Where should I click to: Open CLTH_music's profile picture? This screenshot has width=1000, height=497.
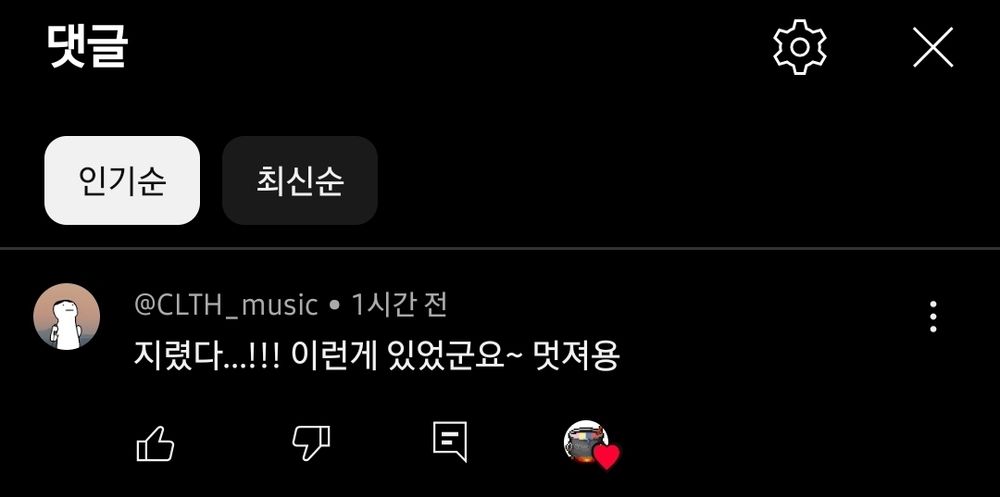click(66, 316)
